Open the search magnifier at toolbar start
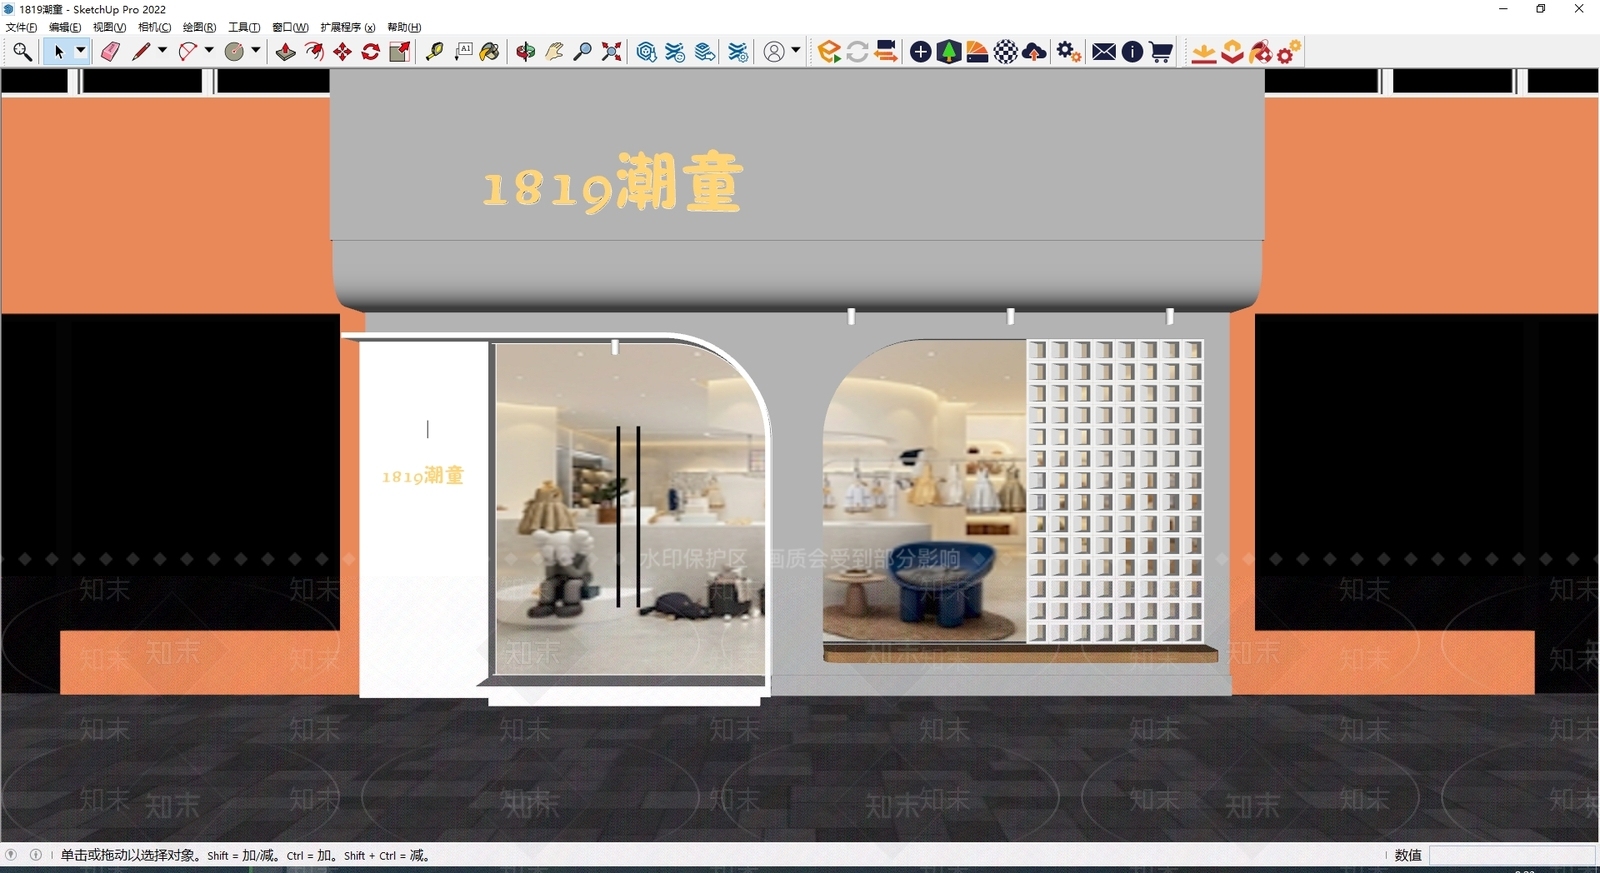Screen dimensions: 1600x873 [22, 52]
